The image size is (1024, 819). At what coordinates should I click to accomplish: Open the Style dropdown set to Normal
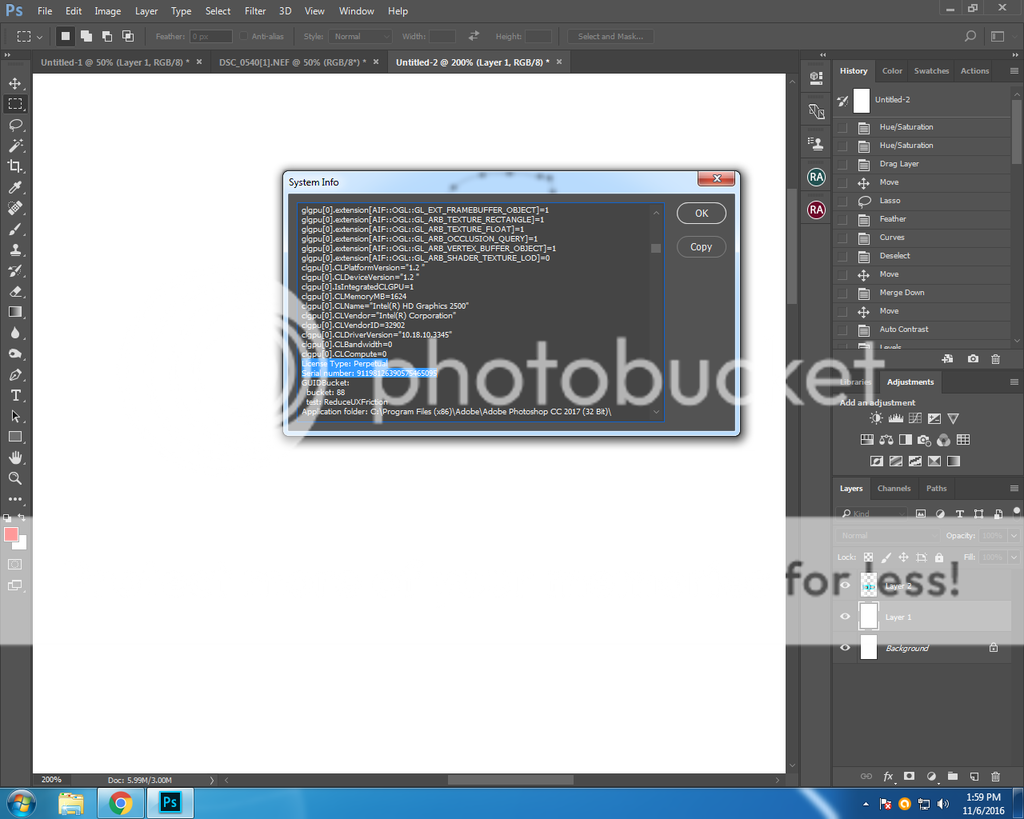click(x=360, y=37)
